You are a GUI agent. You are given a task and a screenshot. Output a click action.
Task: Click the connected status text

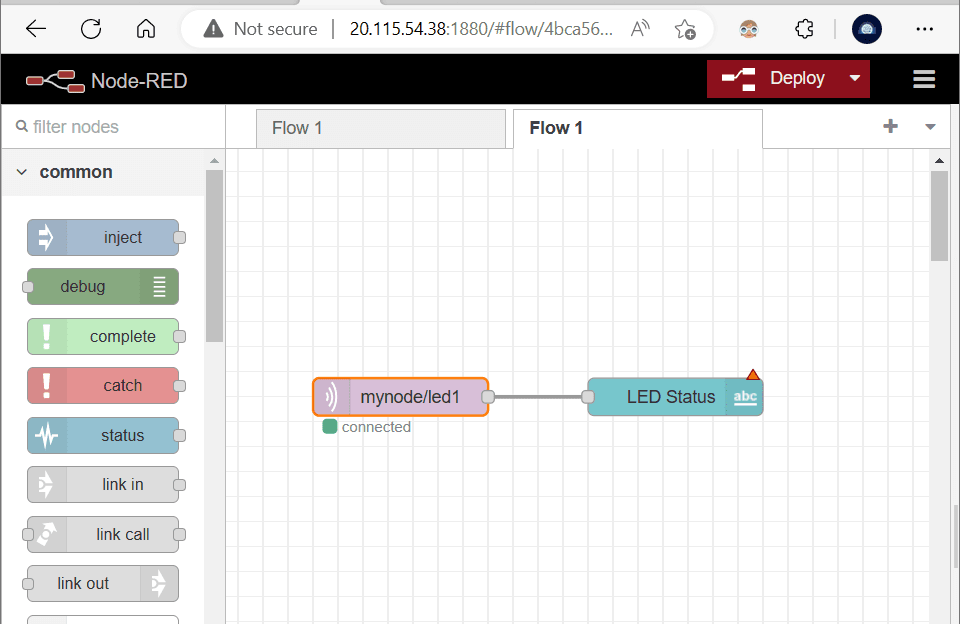tap(376, 427)
